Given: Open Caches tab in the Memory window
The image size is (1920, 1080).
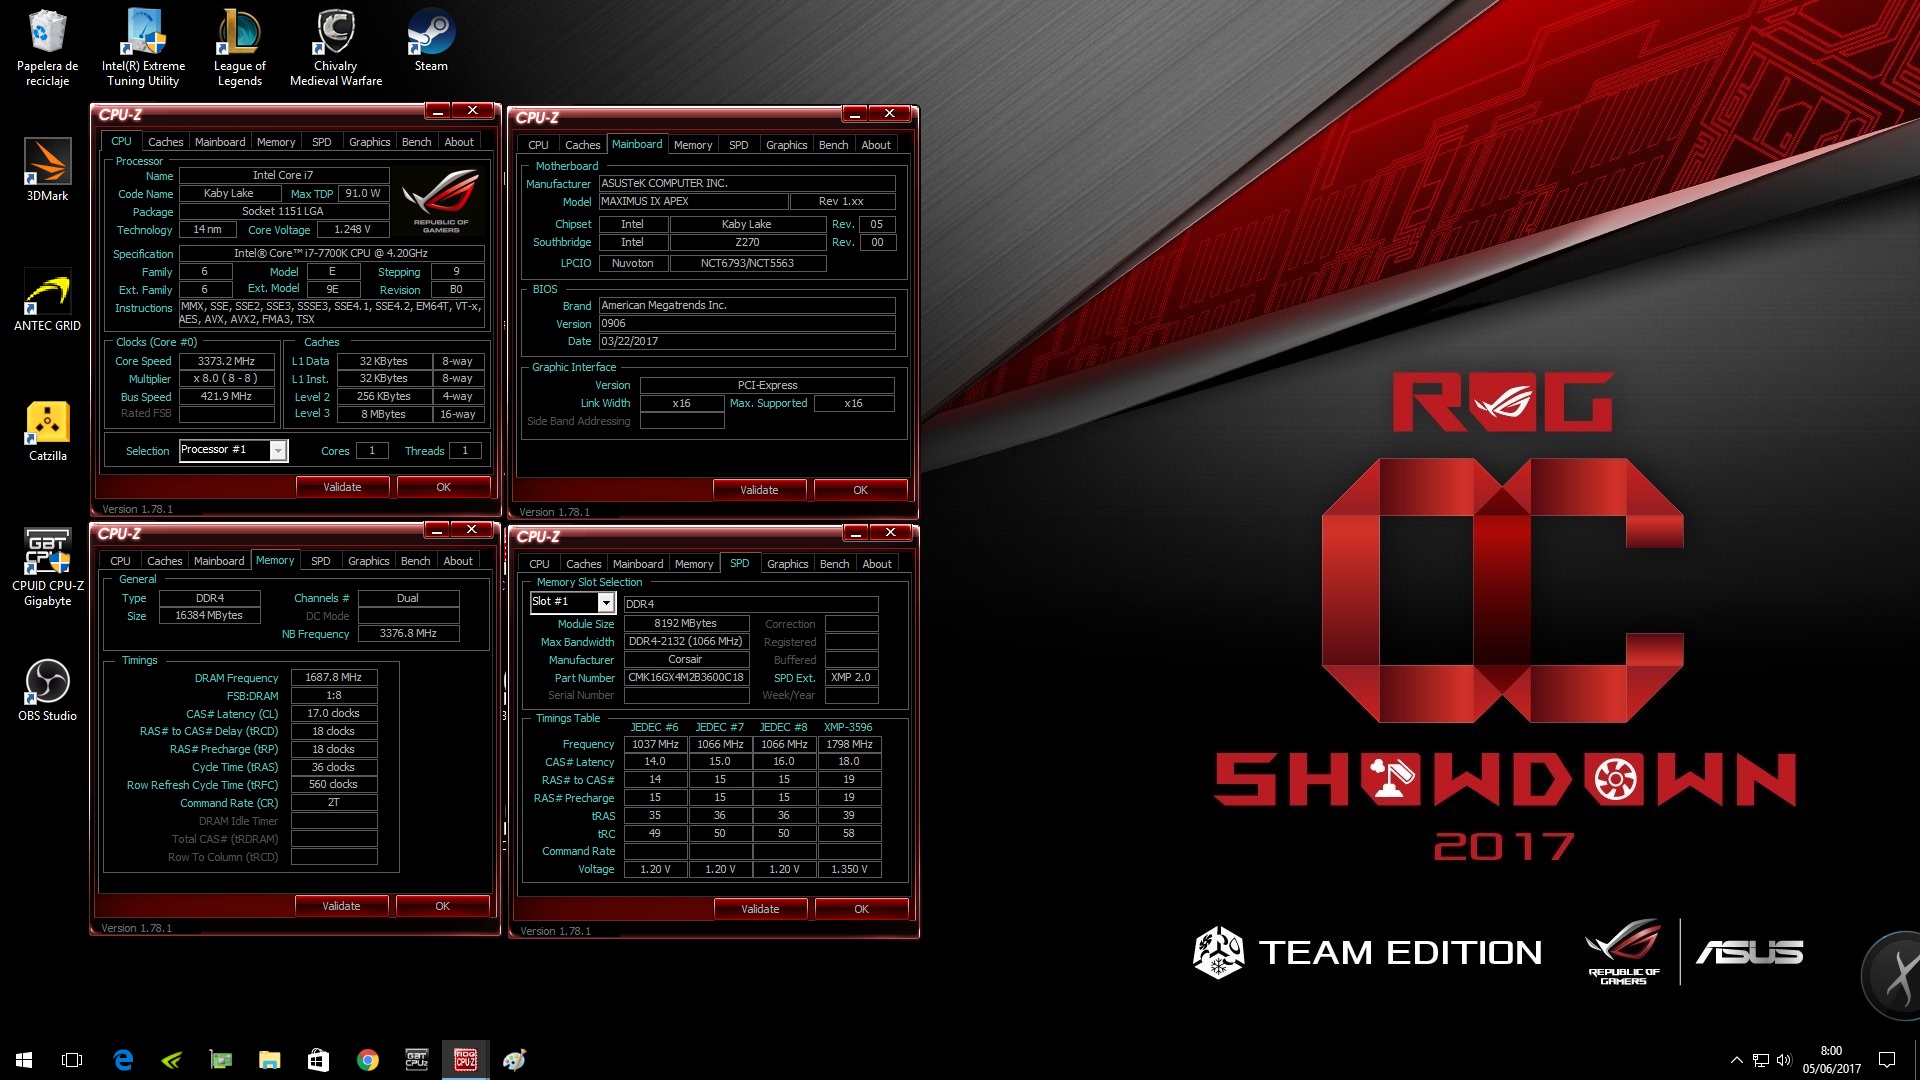Looking at the screenshot, I should coord(164,561).
